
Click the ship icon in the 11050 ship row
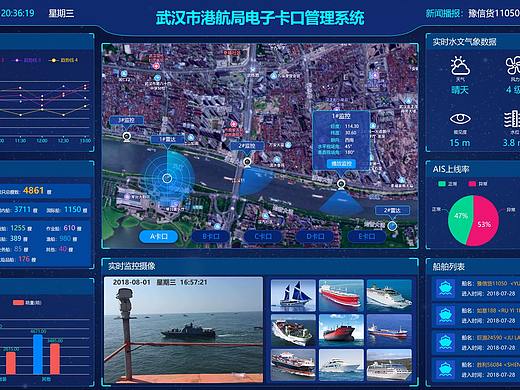[x=445, y=288]
